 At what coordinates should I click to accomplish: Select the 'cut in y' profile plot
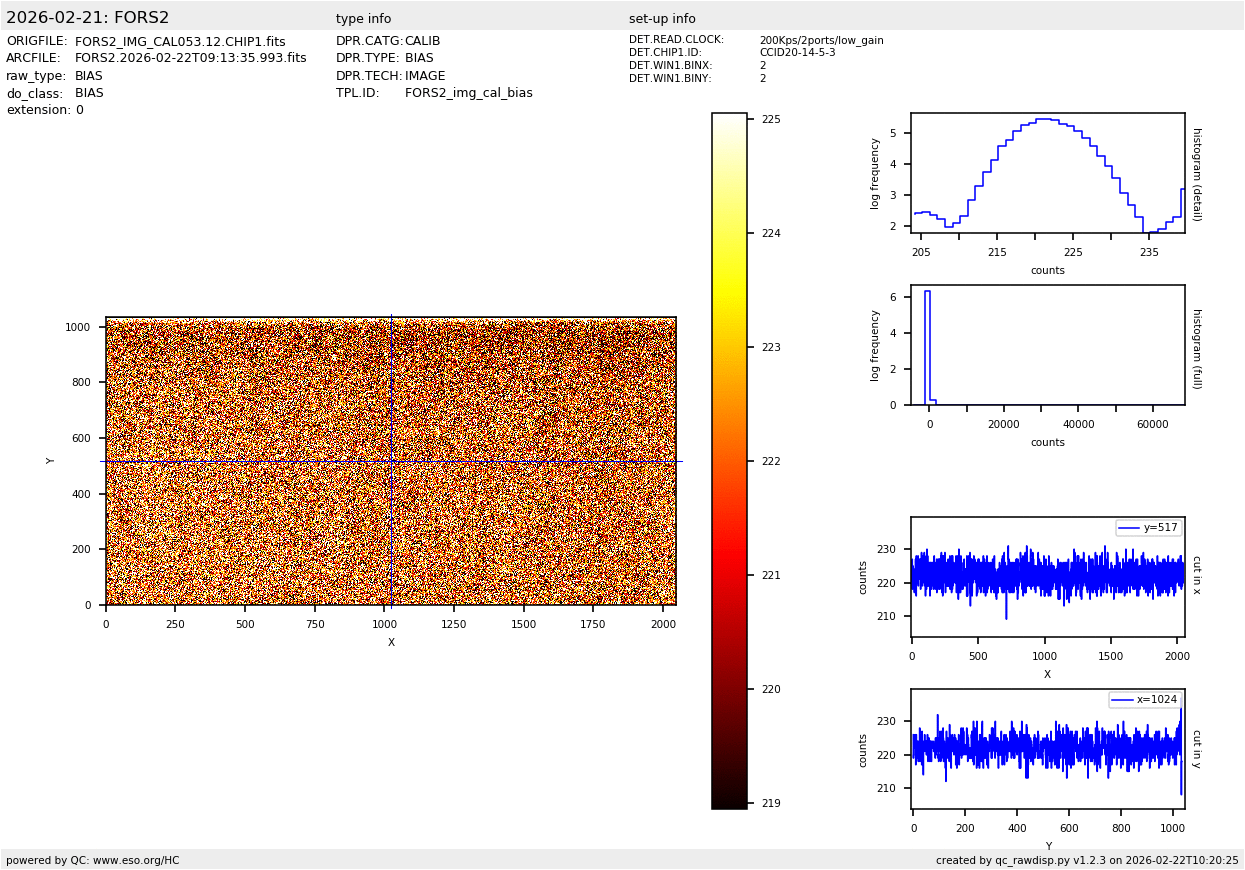[1047, 749]
